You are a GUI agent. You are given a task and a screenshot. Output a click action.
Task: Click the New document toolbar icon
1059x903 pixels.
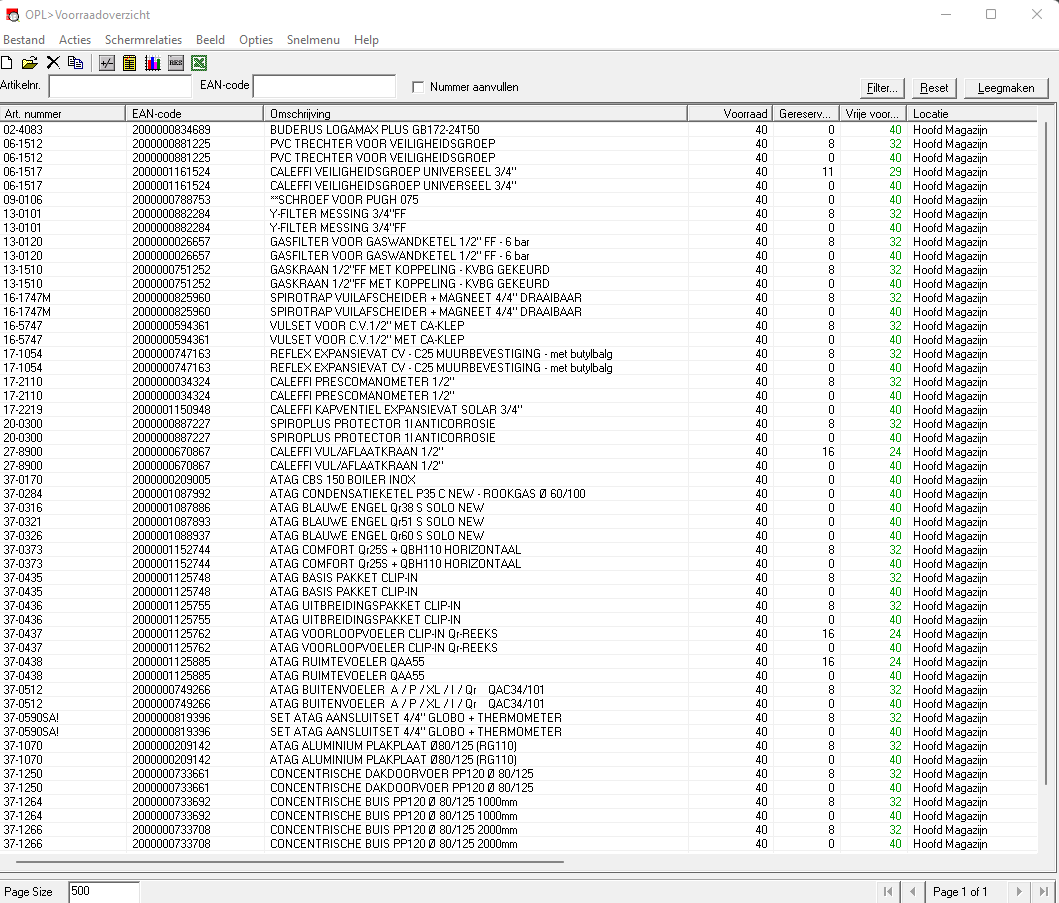pos(7,63)
